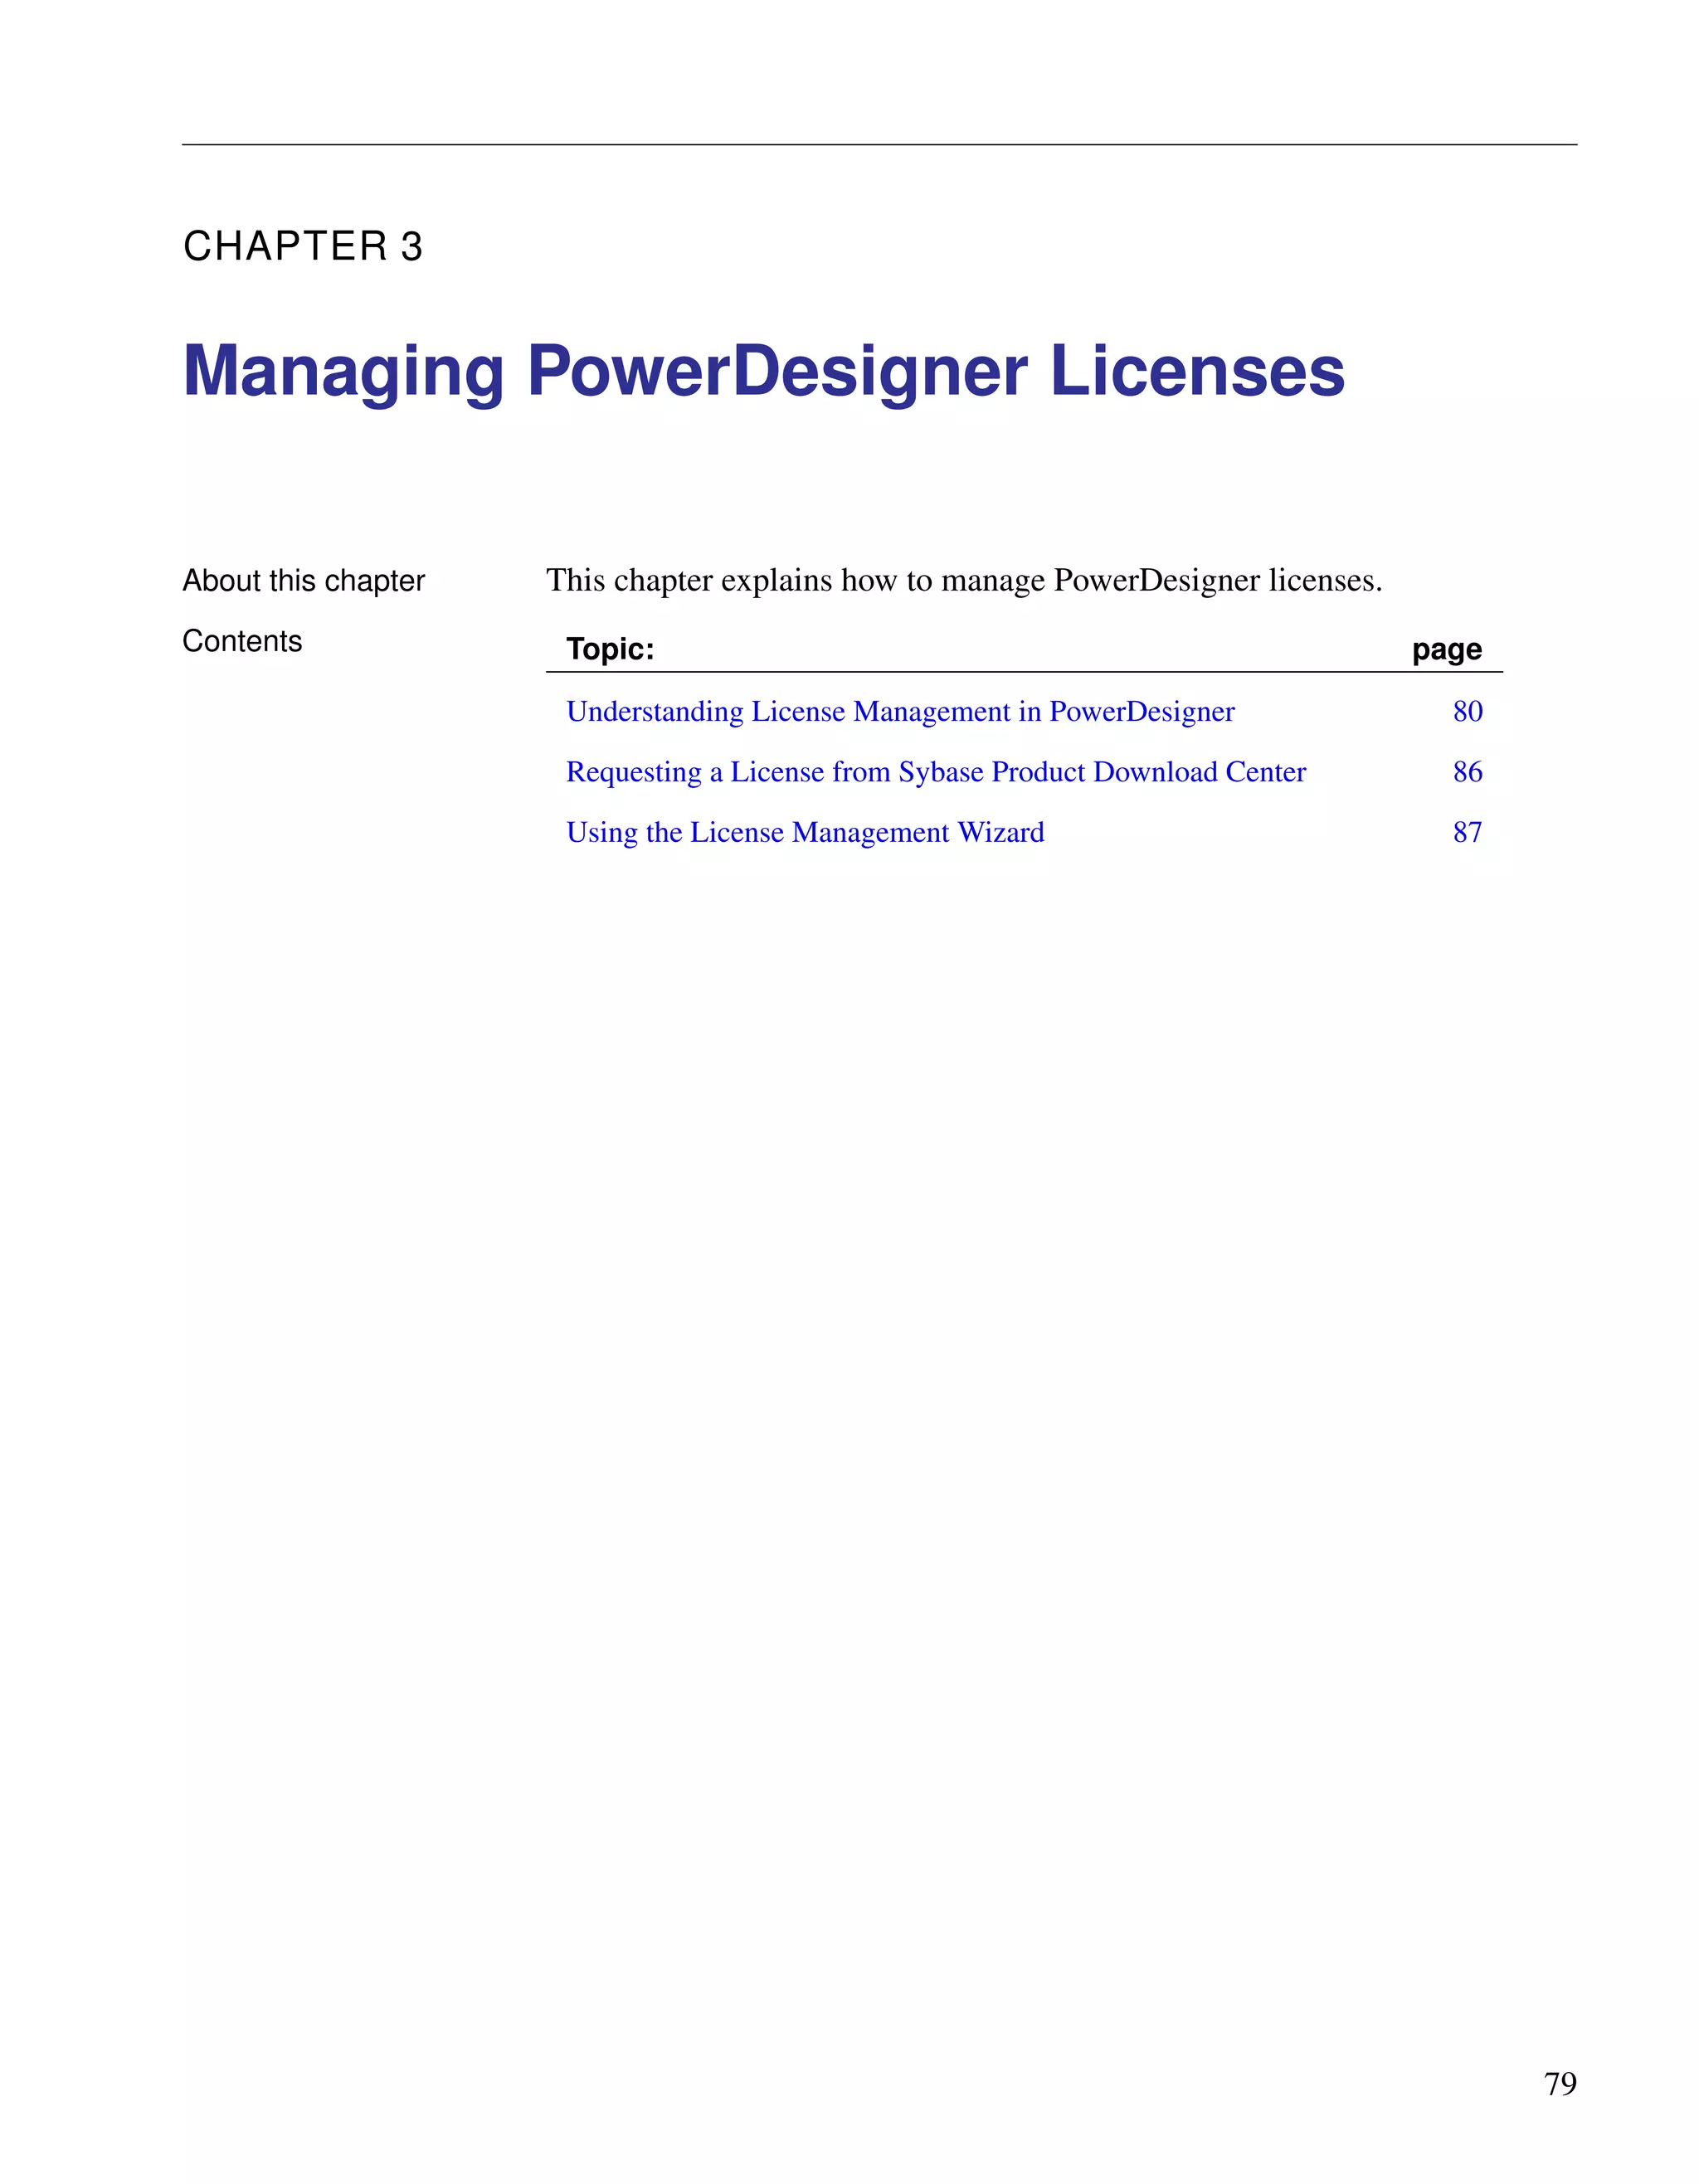1699x2184 pixels.
Task: Click the word Wizard in the third link
Action: tap(1000, 833)
